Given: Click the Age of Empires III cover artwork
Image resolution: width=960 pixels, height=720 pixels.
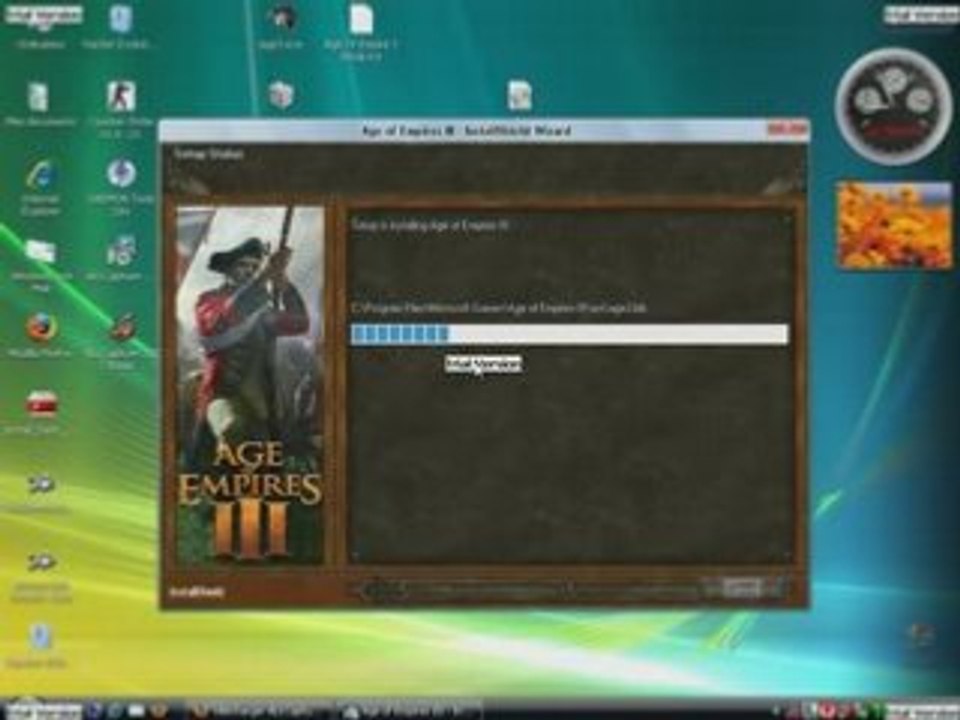Looking at the screenshot, I should [250, 384].
